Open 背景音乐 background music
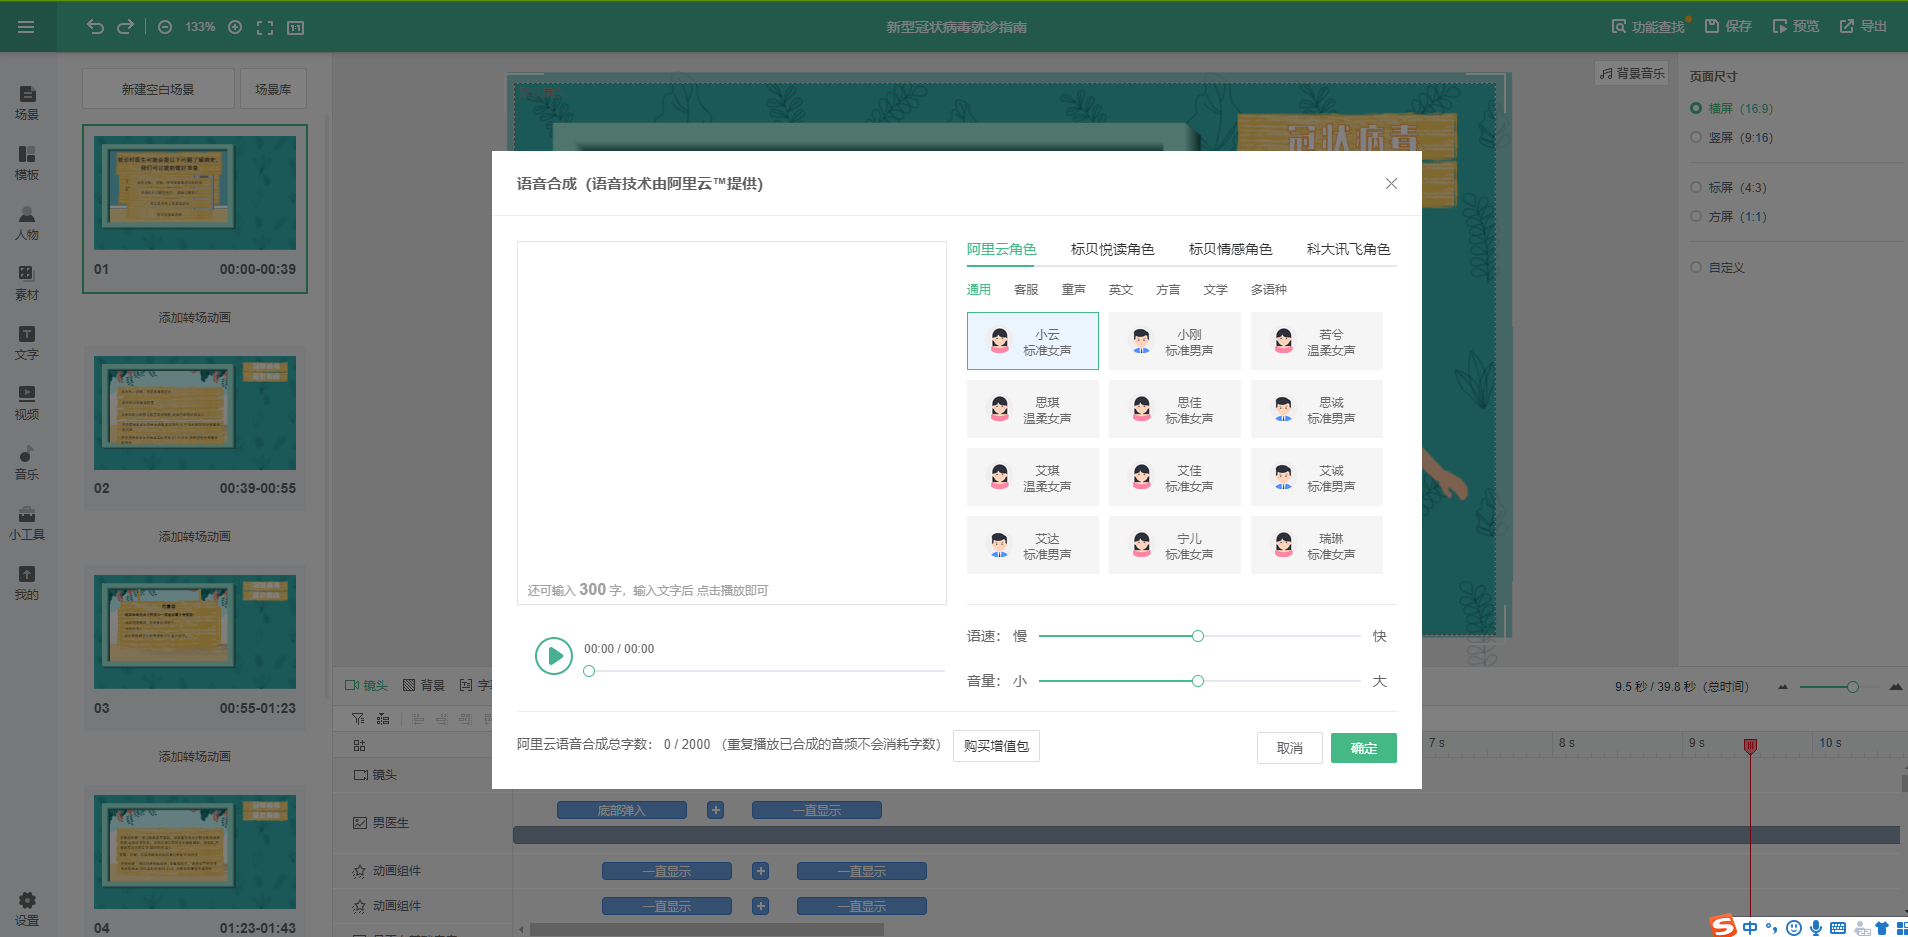This screenshot has width=1908, height=937. point(1632,73)
